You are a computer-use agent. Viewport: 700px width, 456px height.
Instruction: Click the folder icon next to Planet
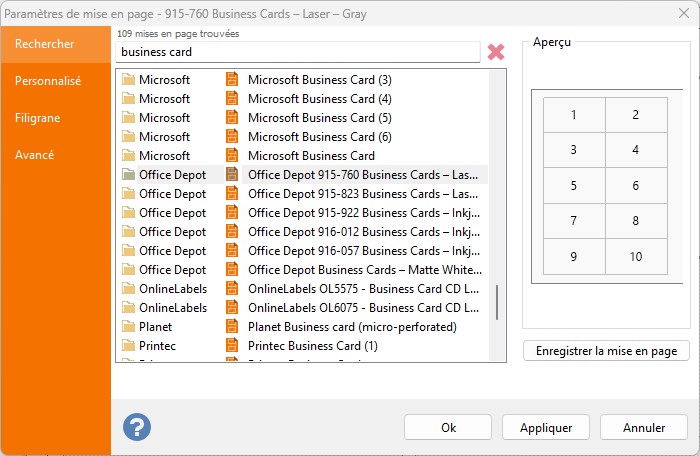pyautogui.click(x=129, y=326)
